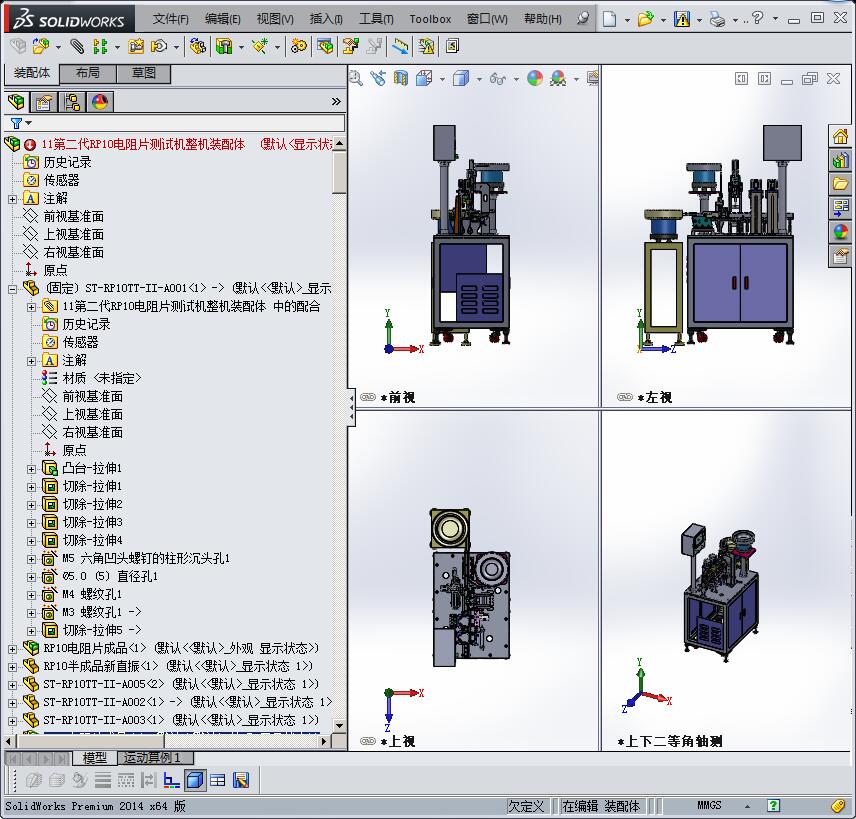The width and height of the screenshot is (856, 819).
Task: Open the 编辑(E) menu
Action: click(x=223, y=19)
